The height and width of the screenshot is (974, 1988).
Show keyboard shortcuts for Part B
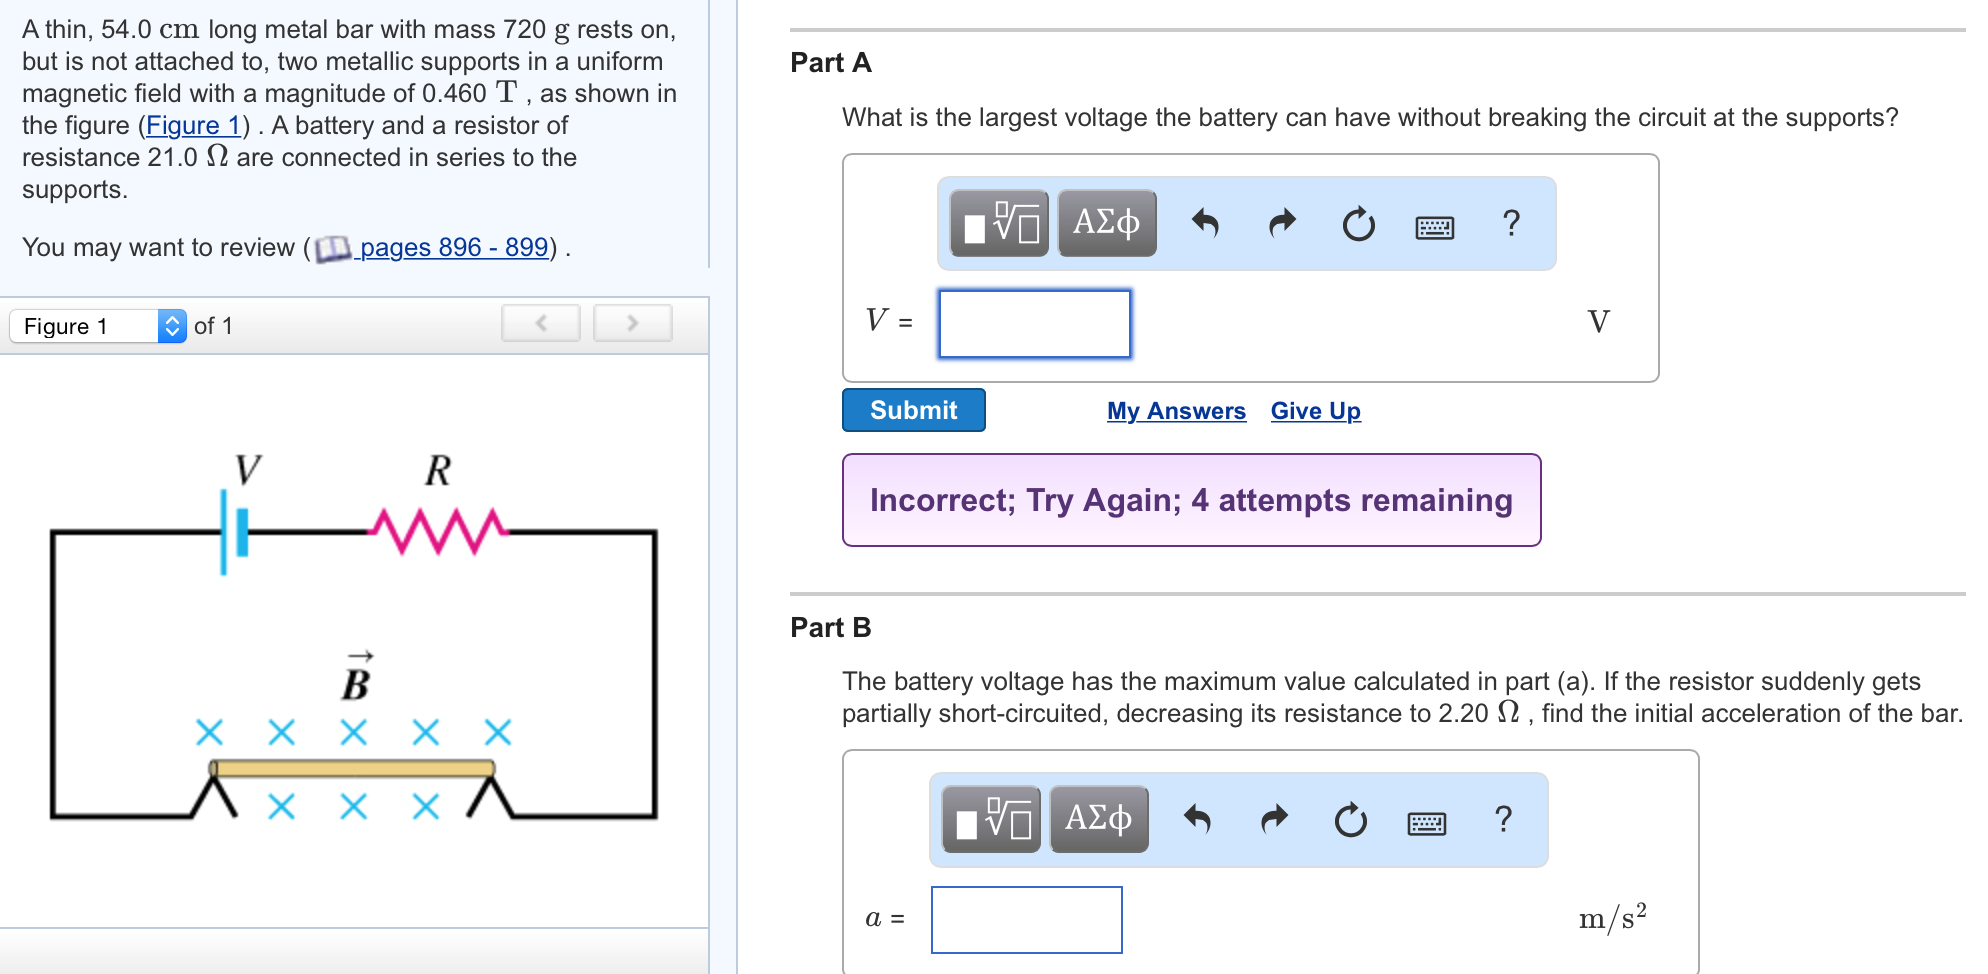(x=1427, y=823)
